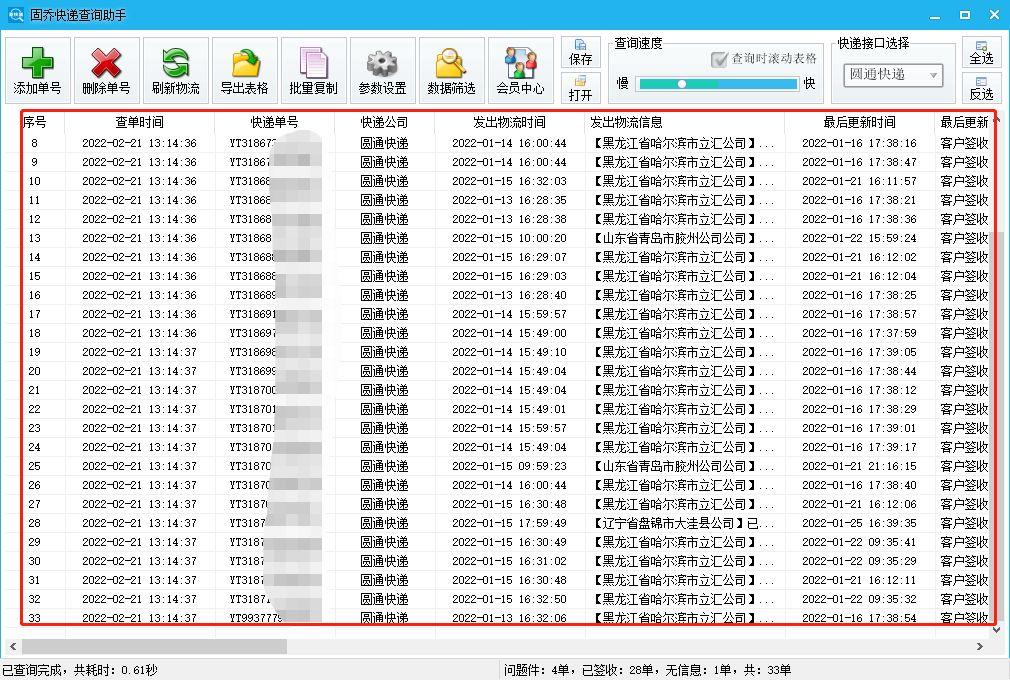Click the 添加单号 (Add Tracking Number) icon
The image size is (1010, 680).
point(37,69)
